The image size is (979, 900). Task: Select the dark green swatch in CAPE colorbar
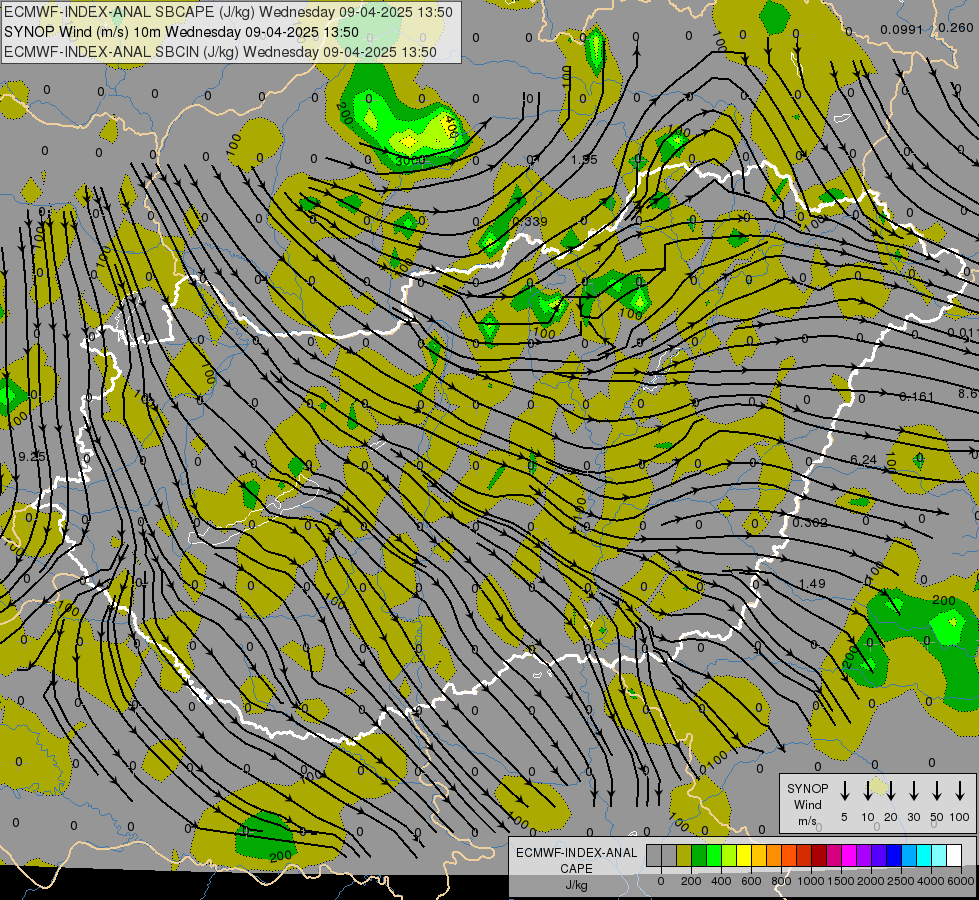[x=699, y=855]
